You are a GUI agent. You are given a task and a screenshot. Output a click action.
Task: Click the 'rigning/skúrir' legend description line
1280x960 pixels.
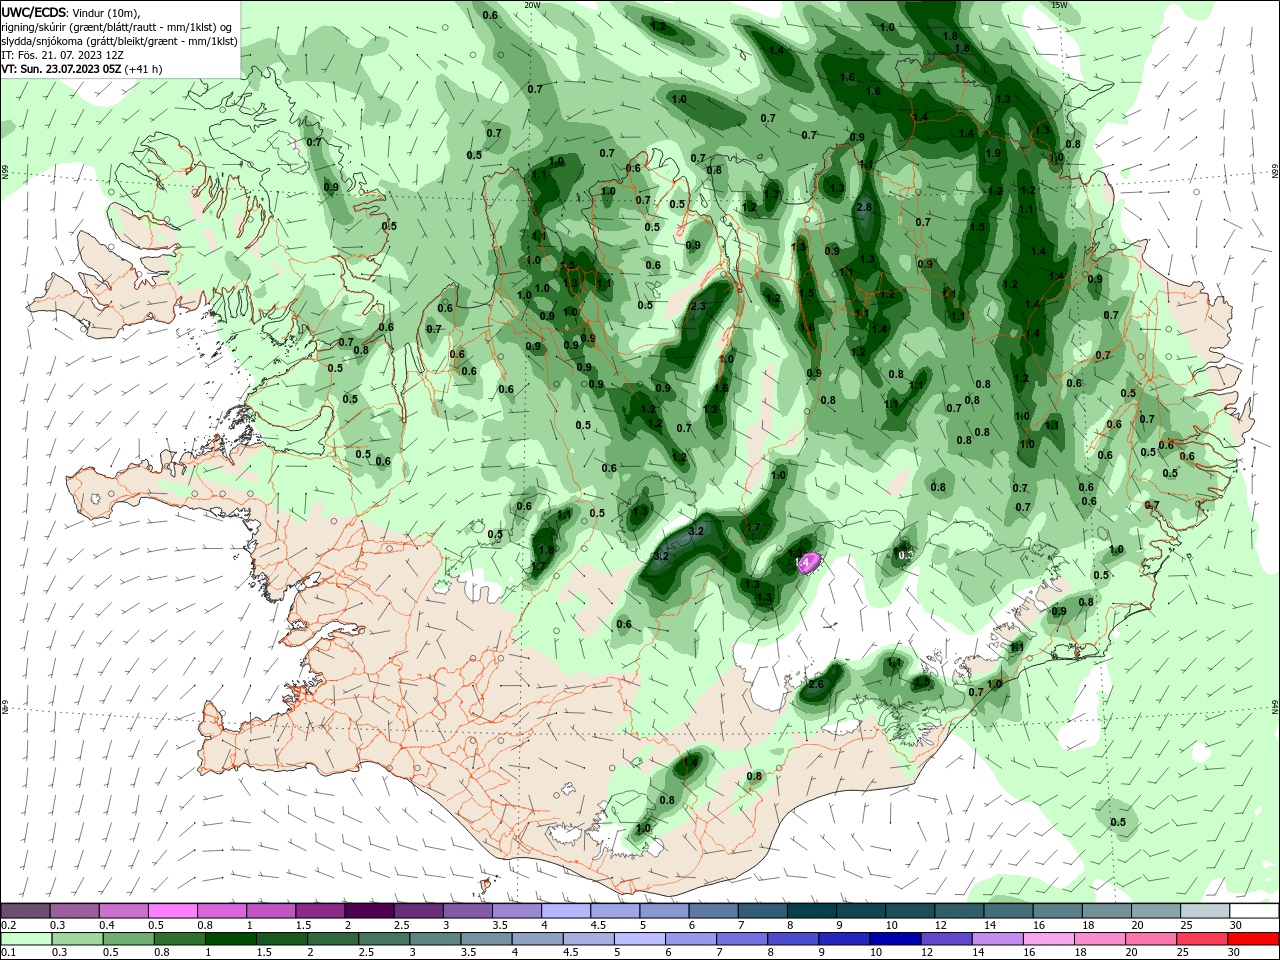pos(116,27)
